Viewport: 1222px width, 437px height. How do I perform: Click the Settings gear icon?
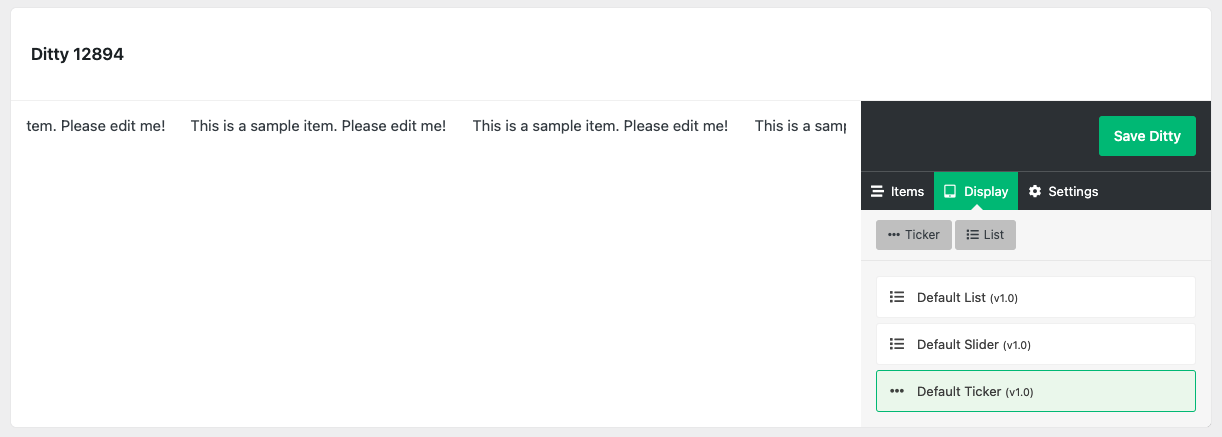1035,191
